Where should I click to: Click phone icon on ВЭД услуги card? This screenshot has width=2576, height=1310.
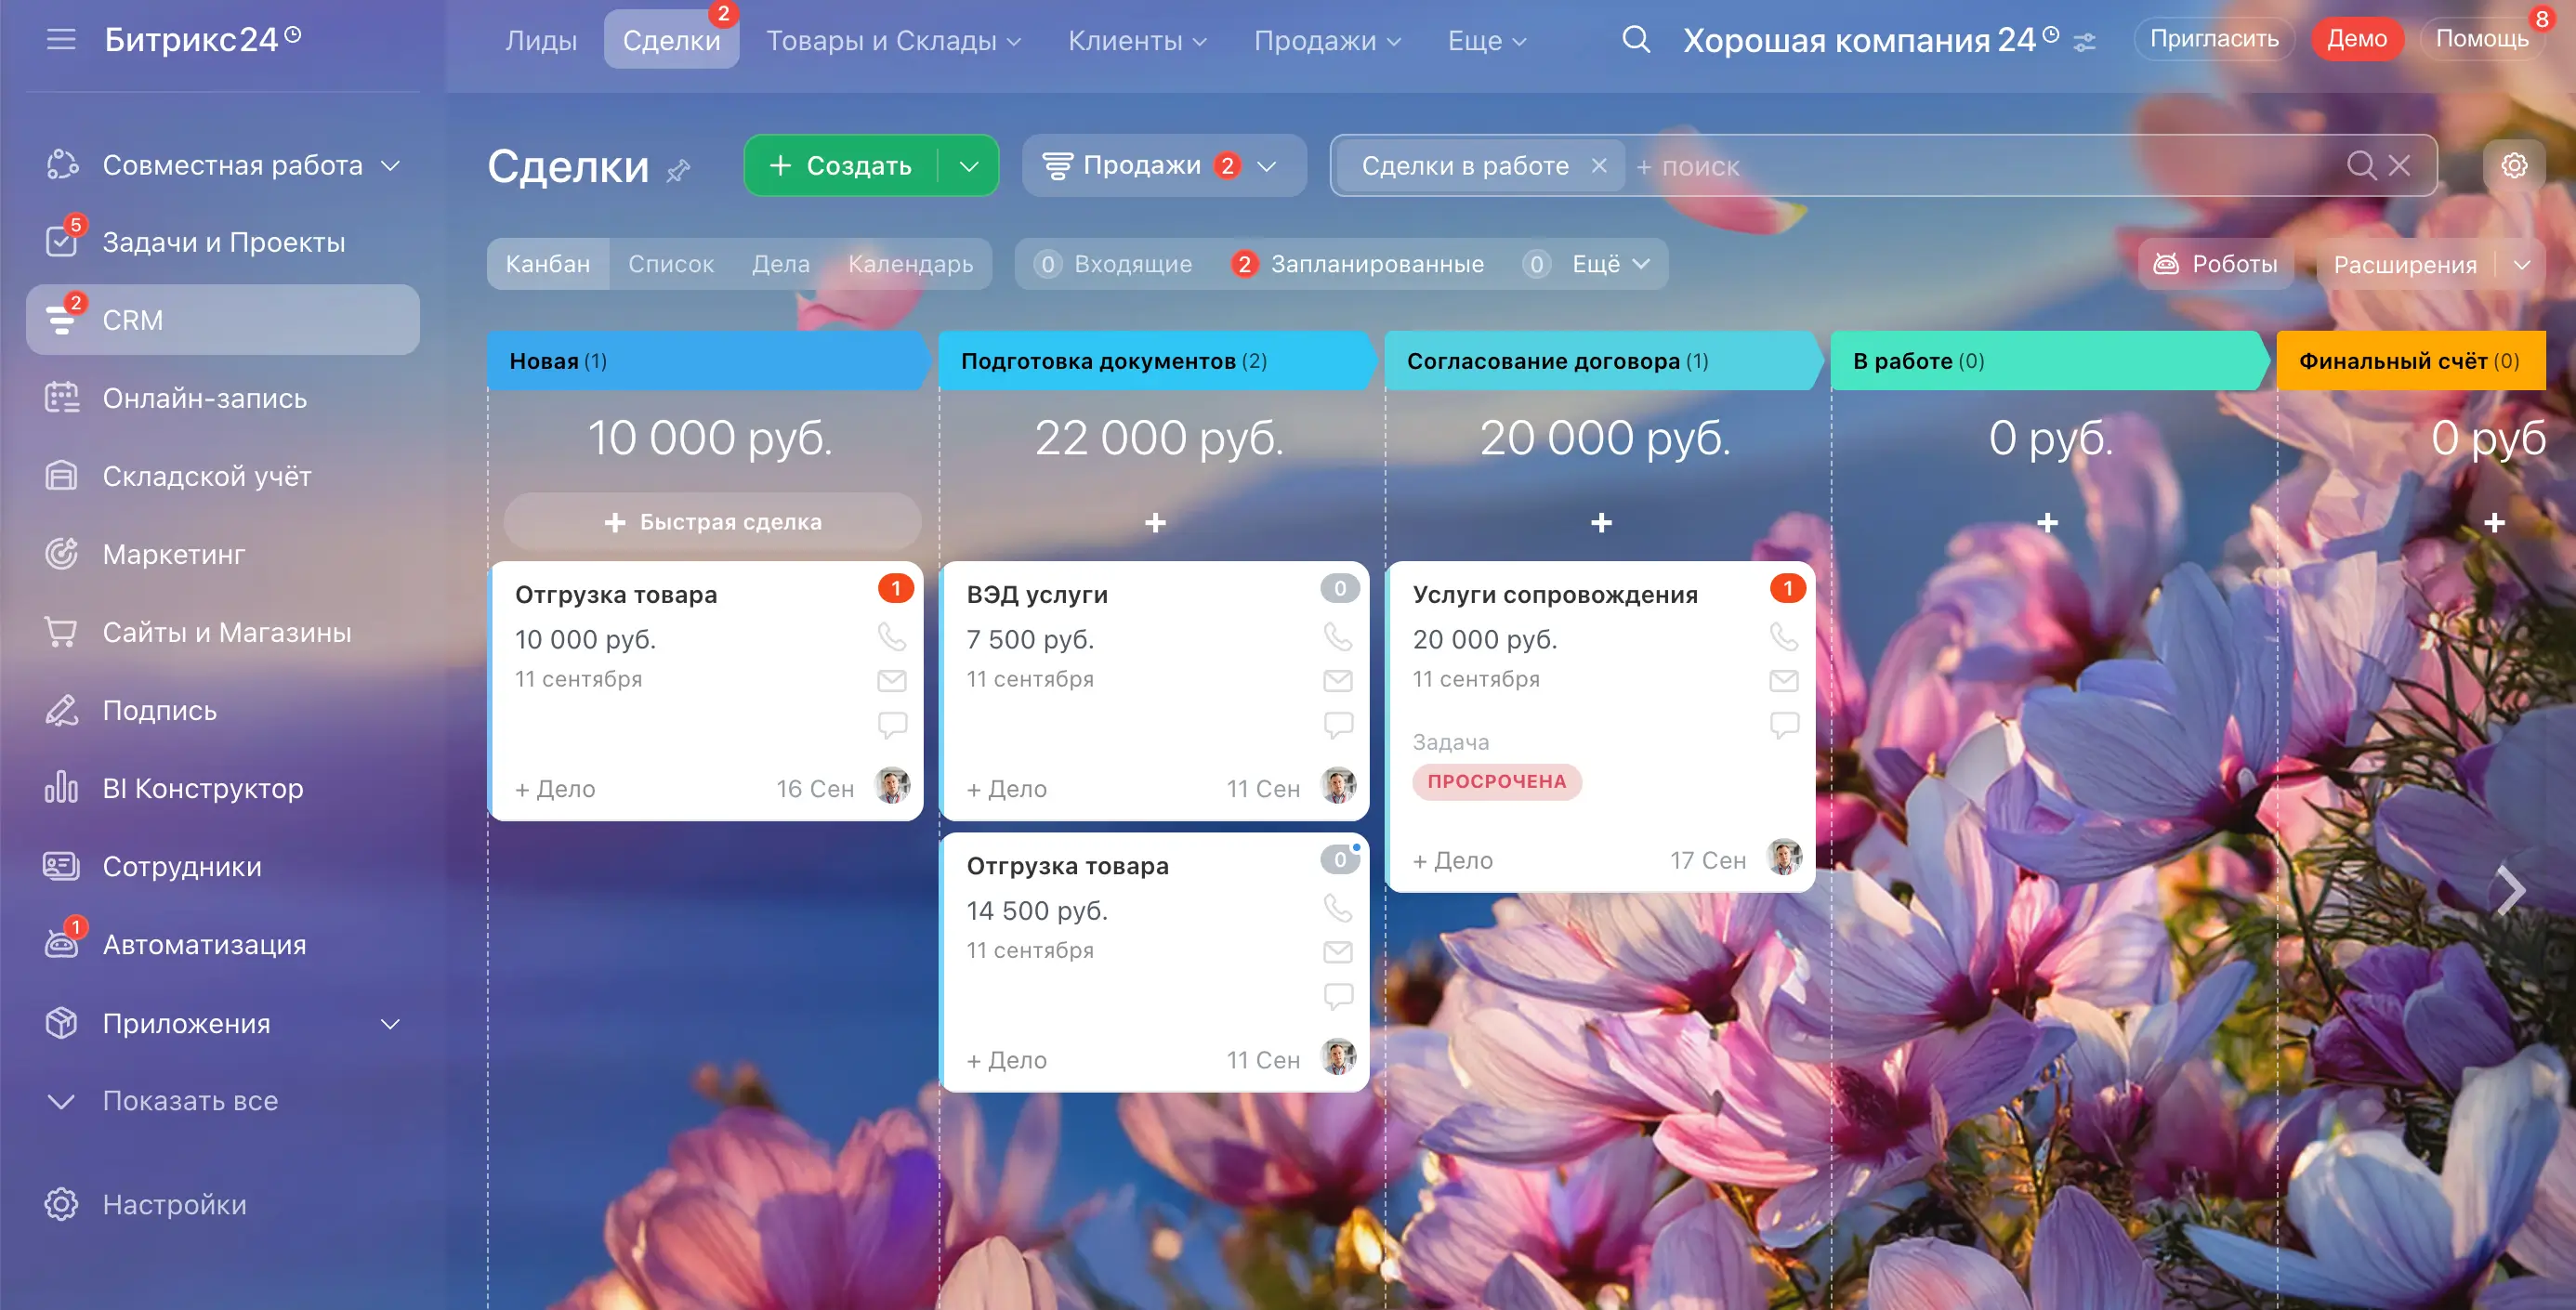[x=1337, y=636]
